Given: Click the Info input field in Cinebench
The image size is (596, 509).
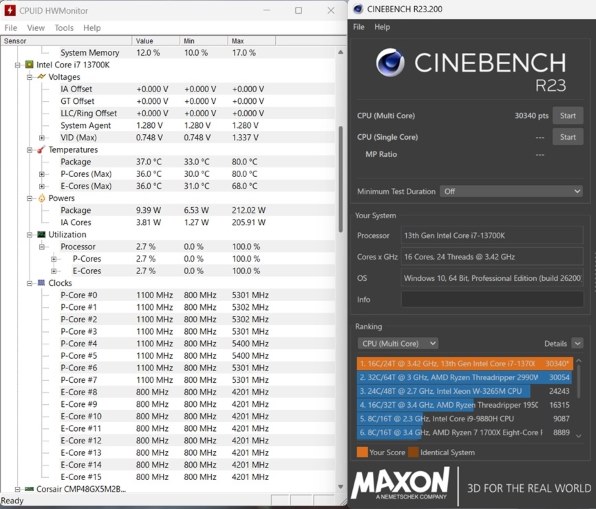Looking at the screenshot, I should (492, 300).
